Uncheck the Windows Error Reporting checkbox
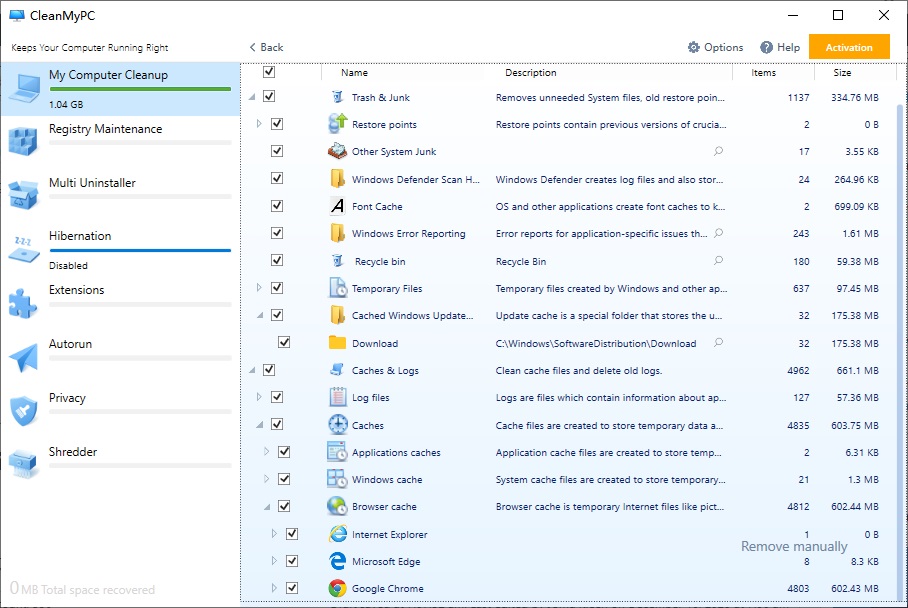Viewport: 908px width, 608px height. point(277,233)
